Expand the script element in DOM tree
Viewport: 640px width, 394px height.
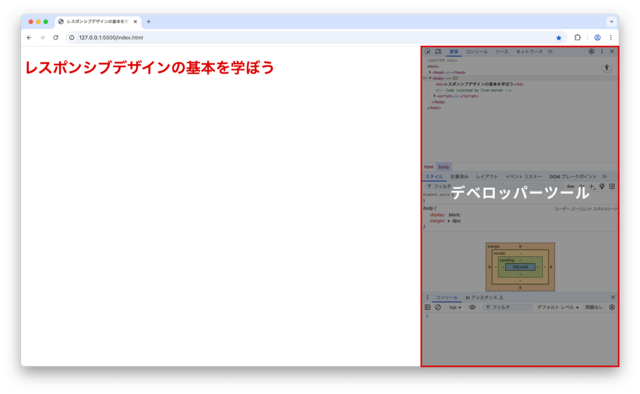coord(434,96)
